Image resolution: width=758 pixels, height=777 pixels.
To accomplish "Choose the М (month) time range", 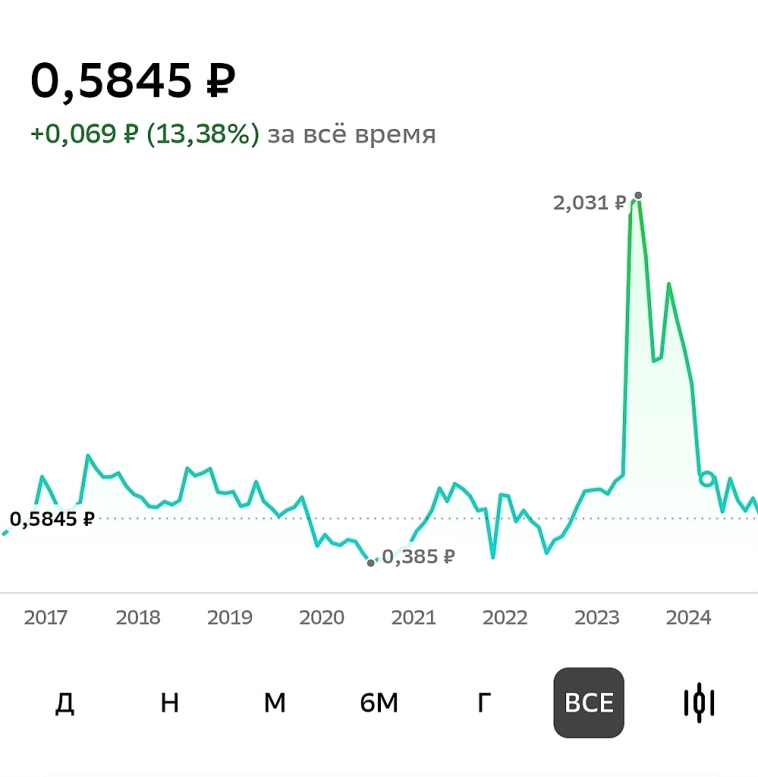I will point(275,703).
